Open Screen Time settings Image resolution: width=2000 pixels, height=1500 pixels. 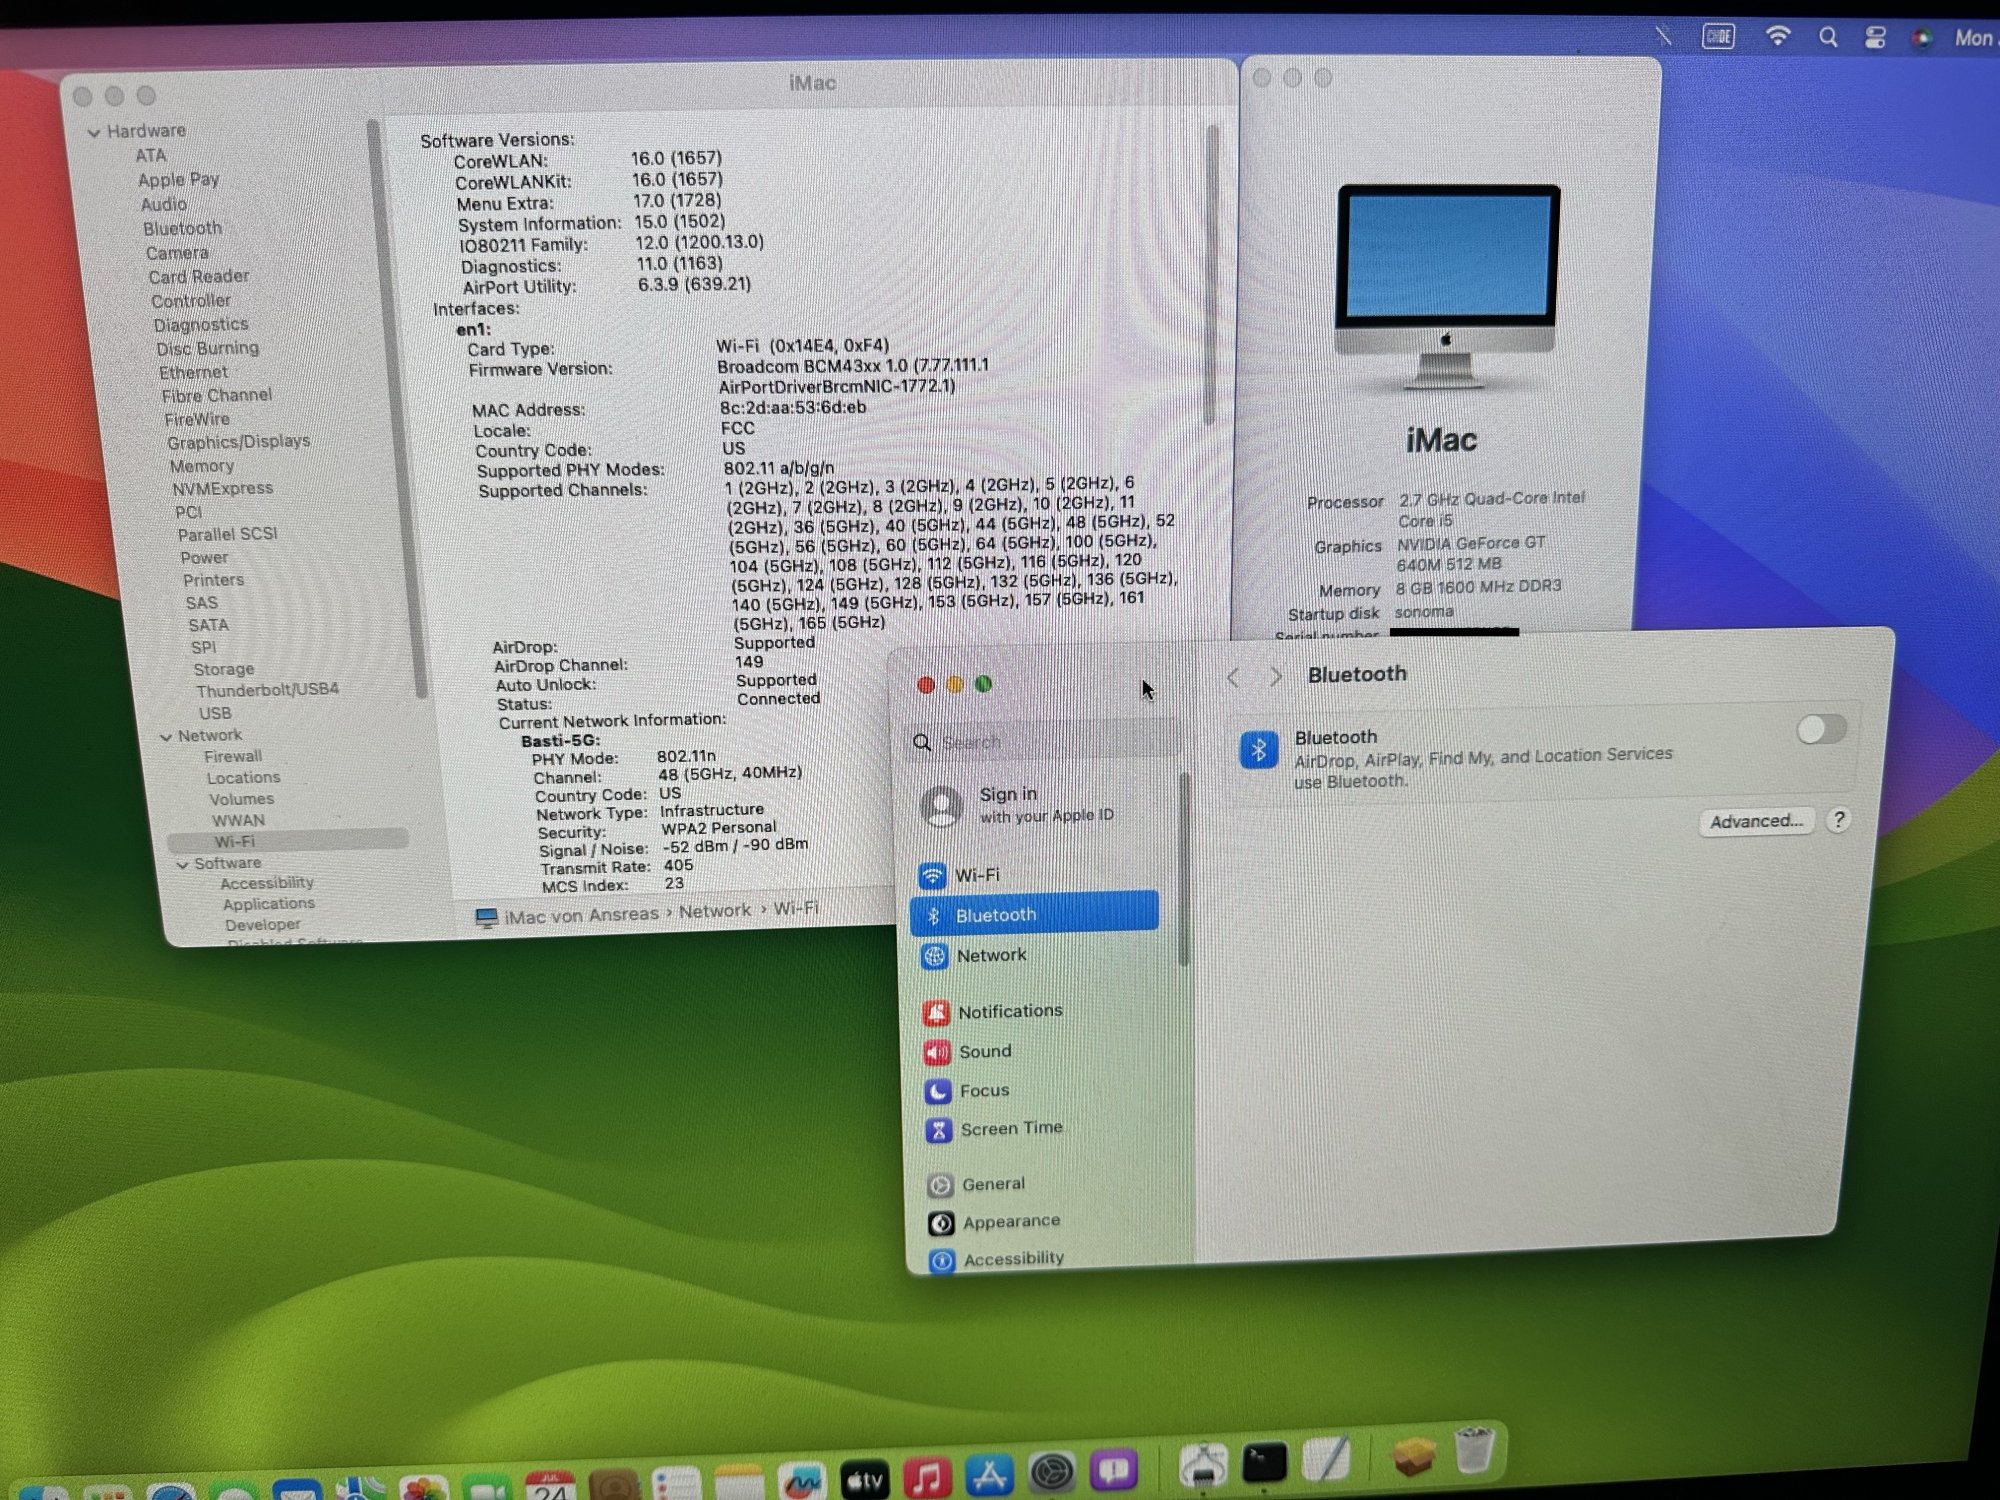(1010, 1129)
